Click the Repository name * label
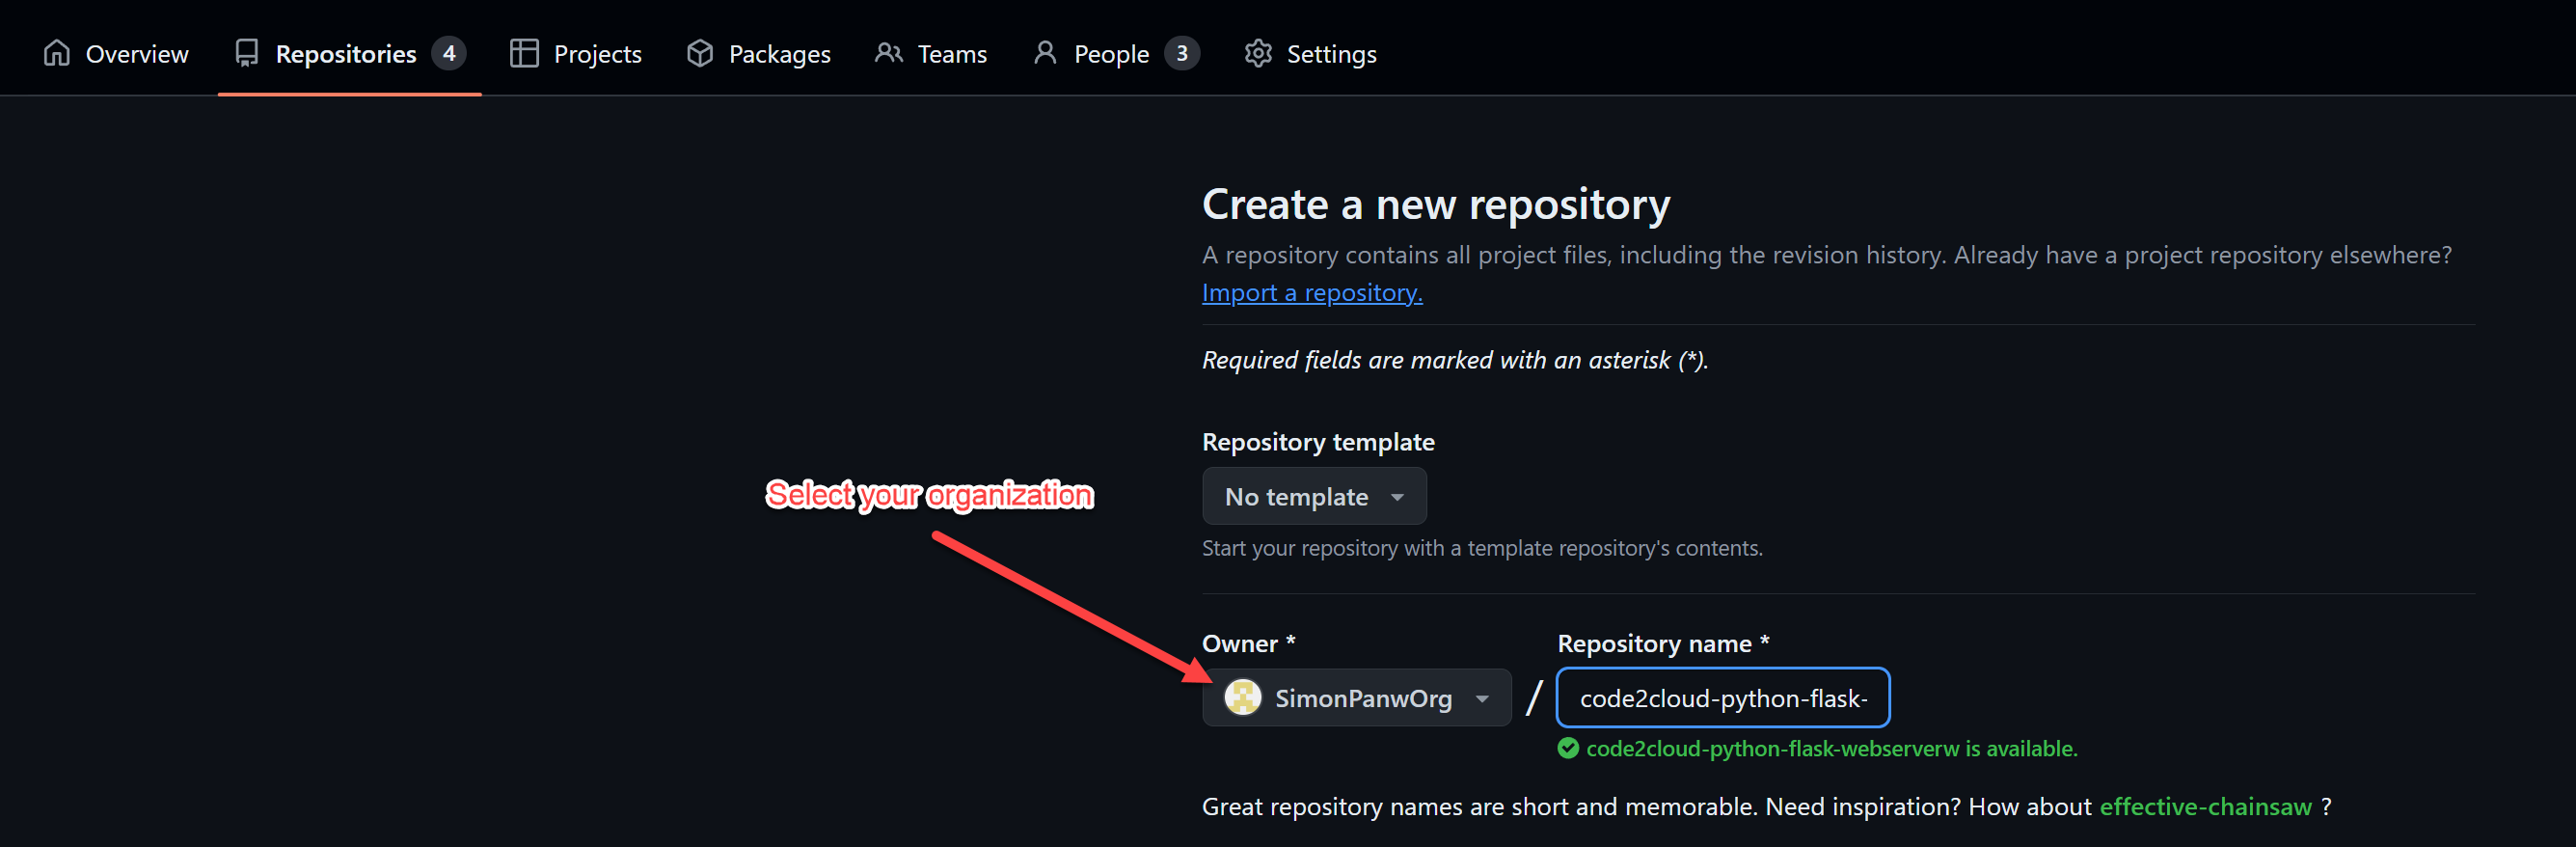Screen dimensions: 2576x847 [1663, 643]
